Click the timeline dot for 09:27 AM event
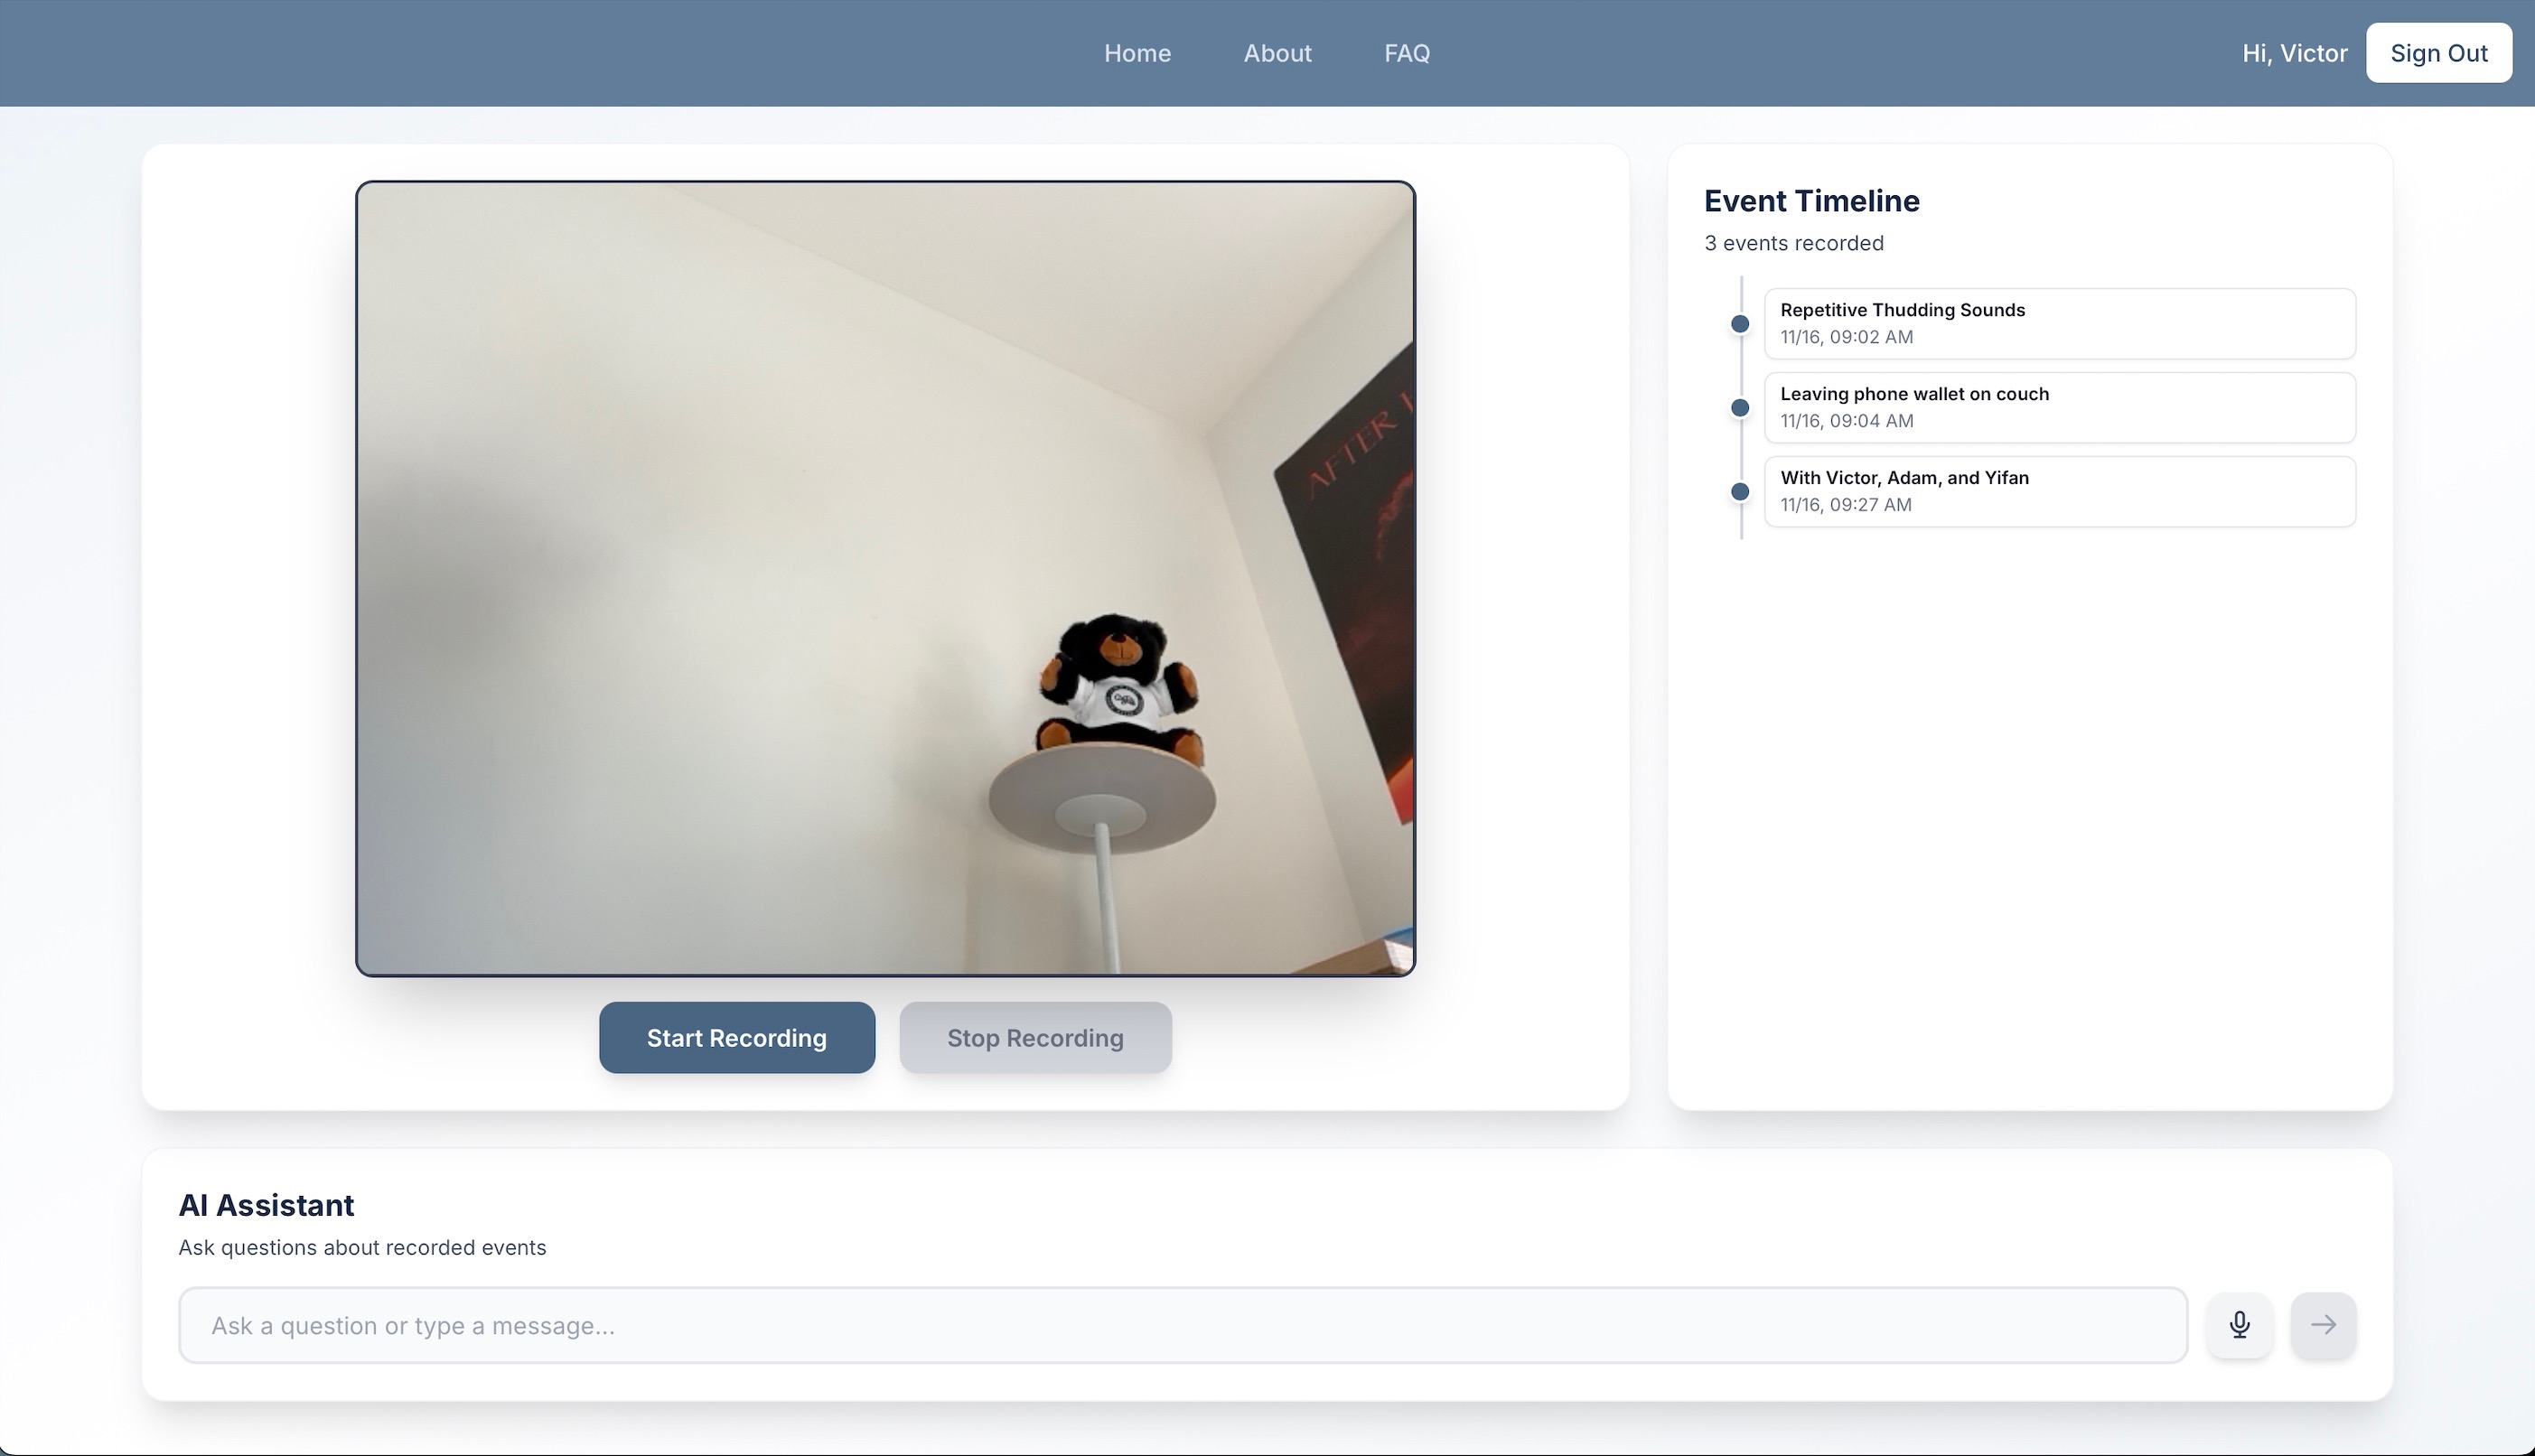Viewport: 2535px width, 1456px height. click(x=1740, y=492)
